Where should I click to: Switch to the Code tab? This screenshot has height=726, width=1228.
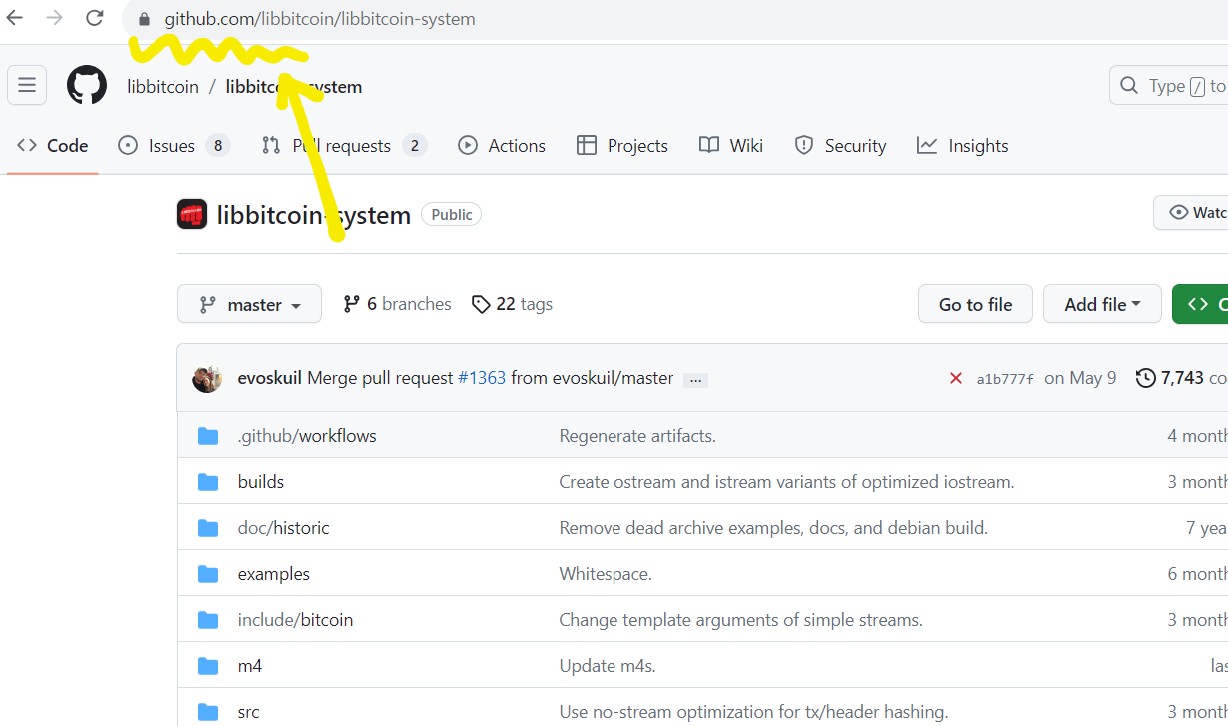(53, 146)
